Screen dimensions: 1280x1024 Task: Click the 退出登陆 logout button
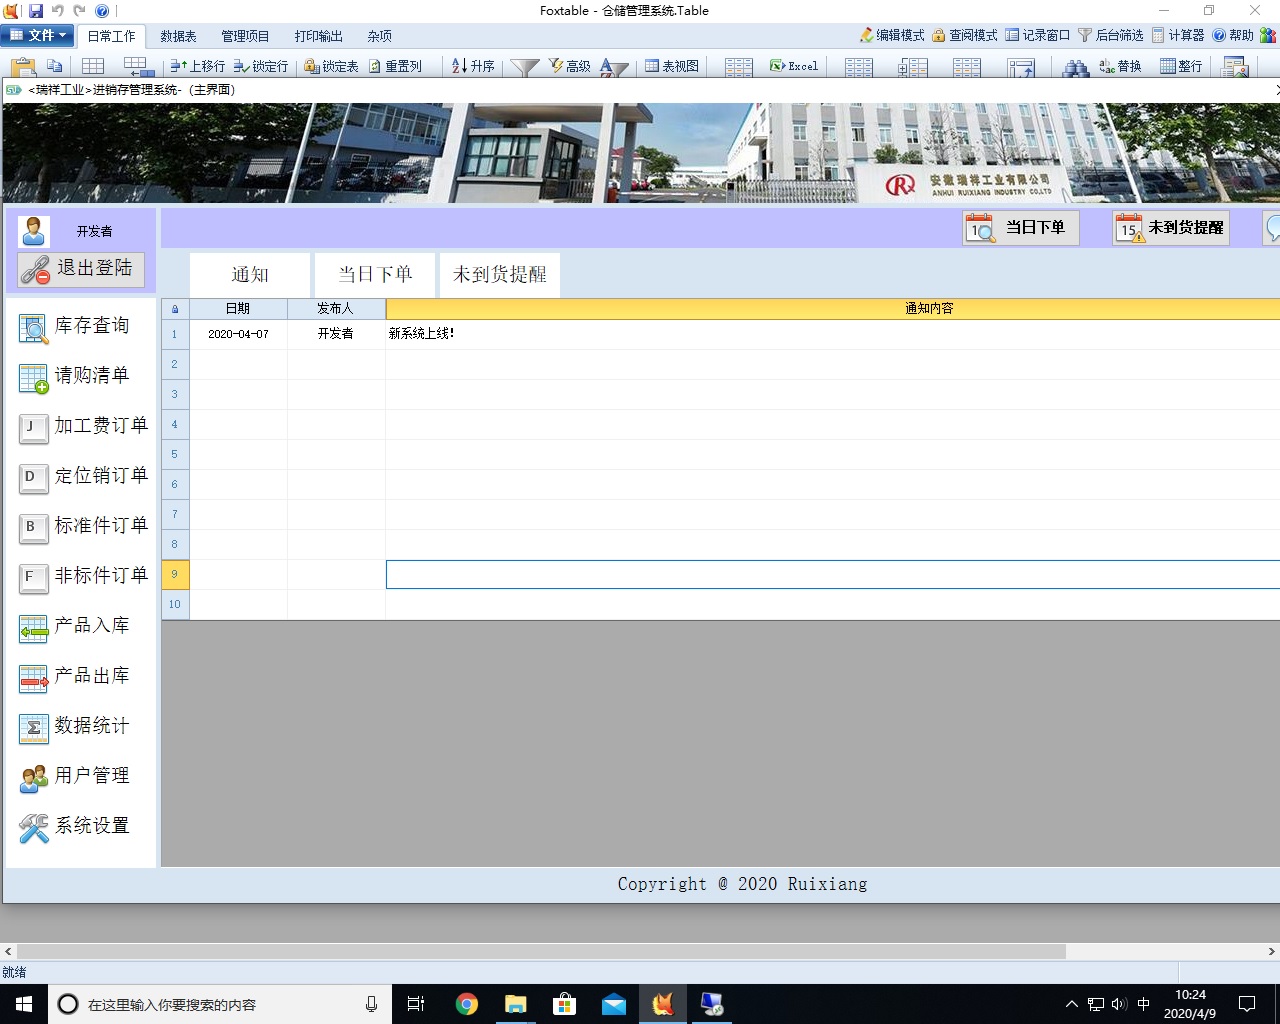pyautogui.click(x=82, y=269)
